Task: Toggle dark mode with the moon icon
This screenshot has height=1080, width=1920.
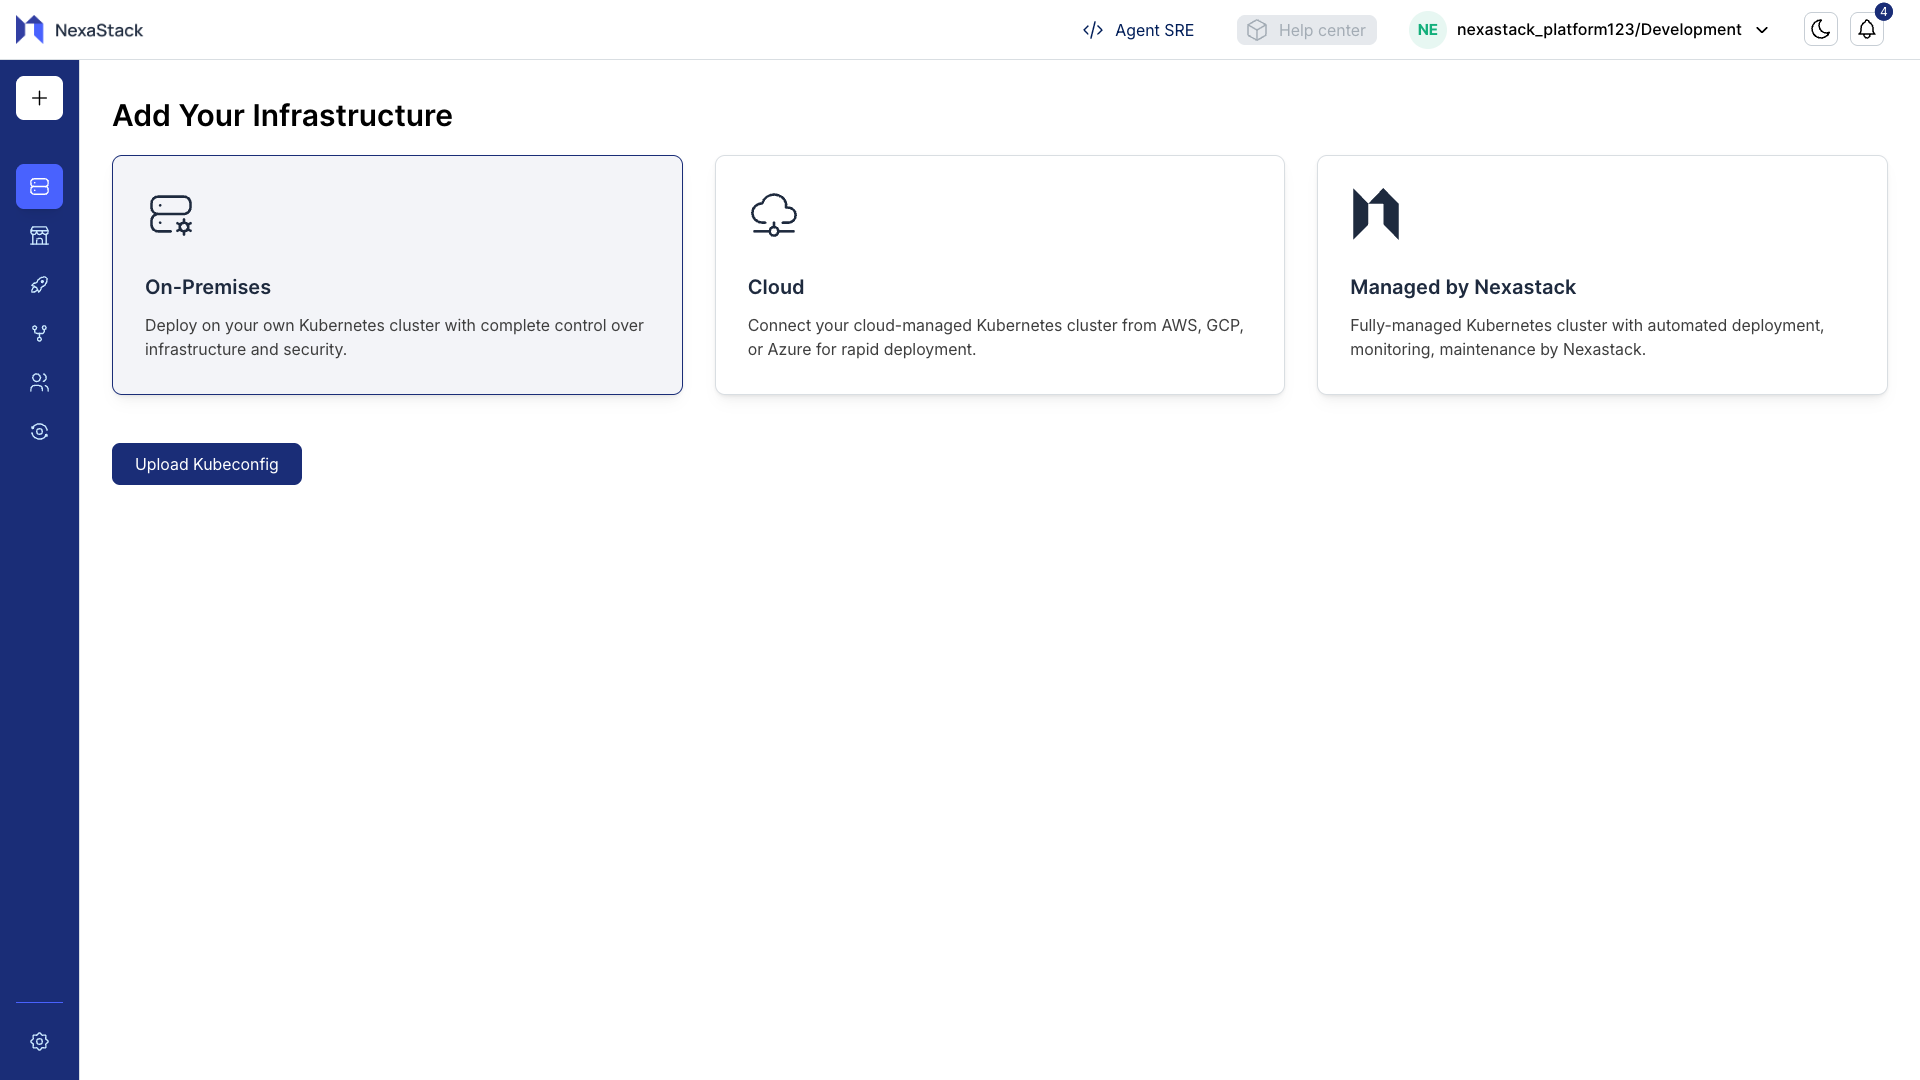Action: (1820, 29)
